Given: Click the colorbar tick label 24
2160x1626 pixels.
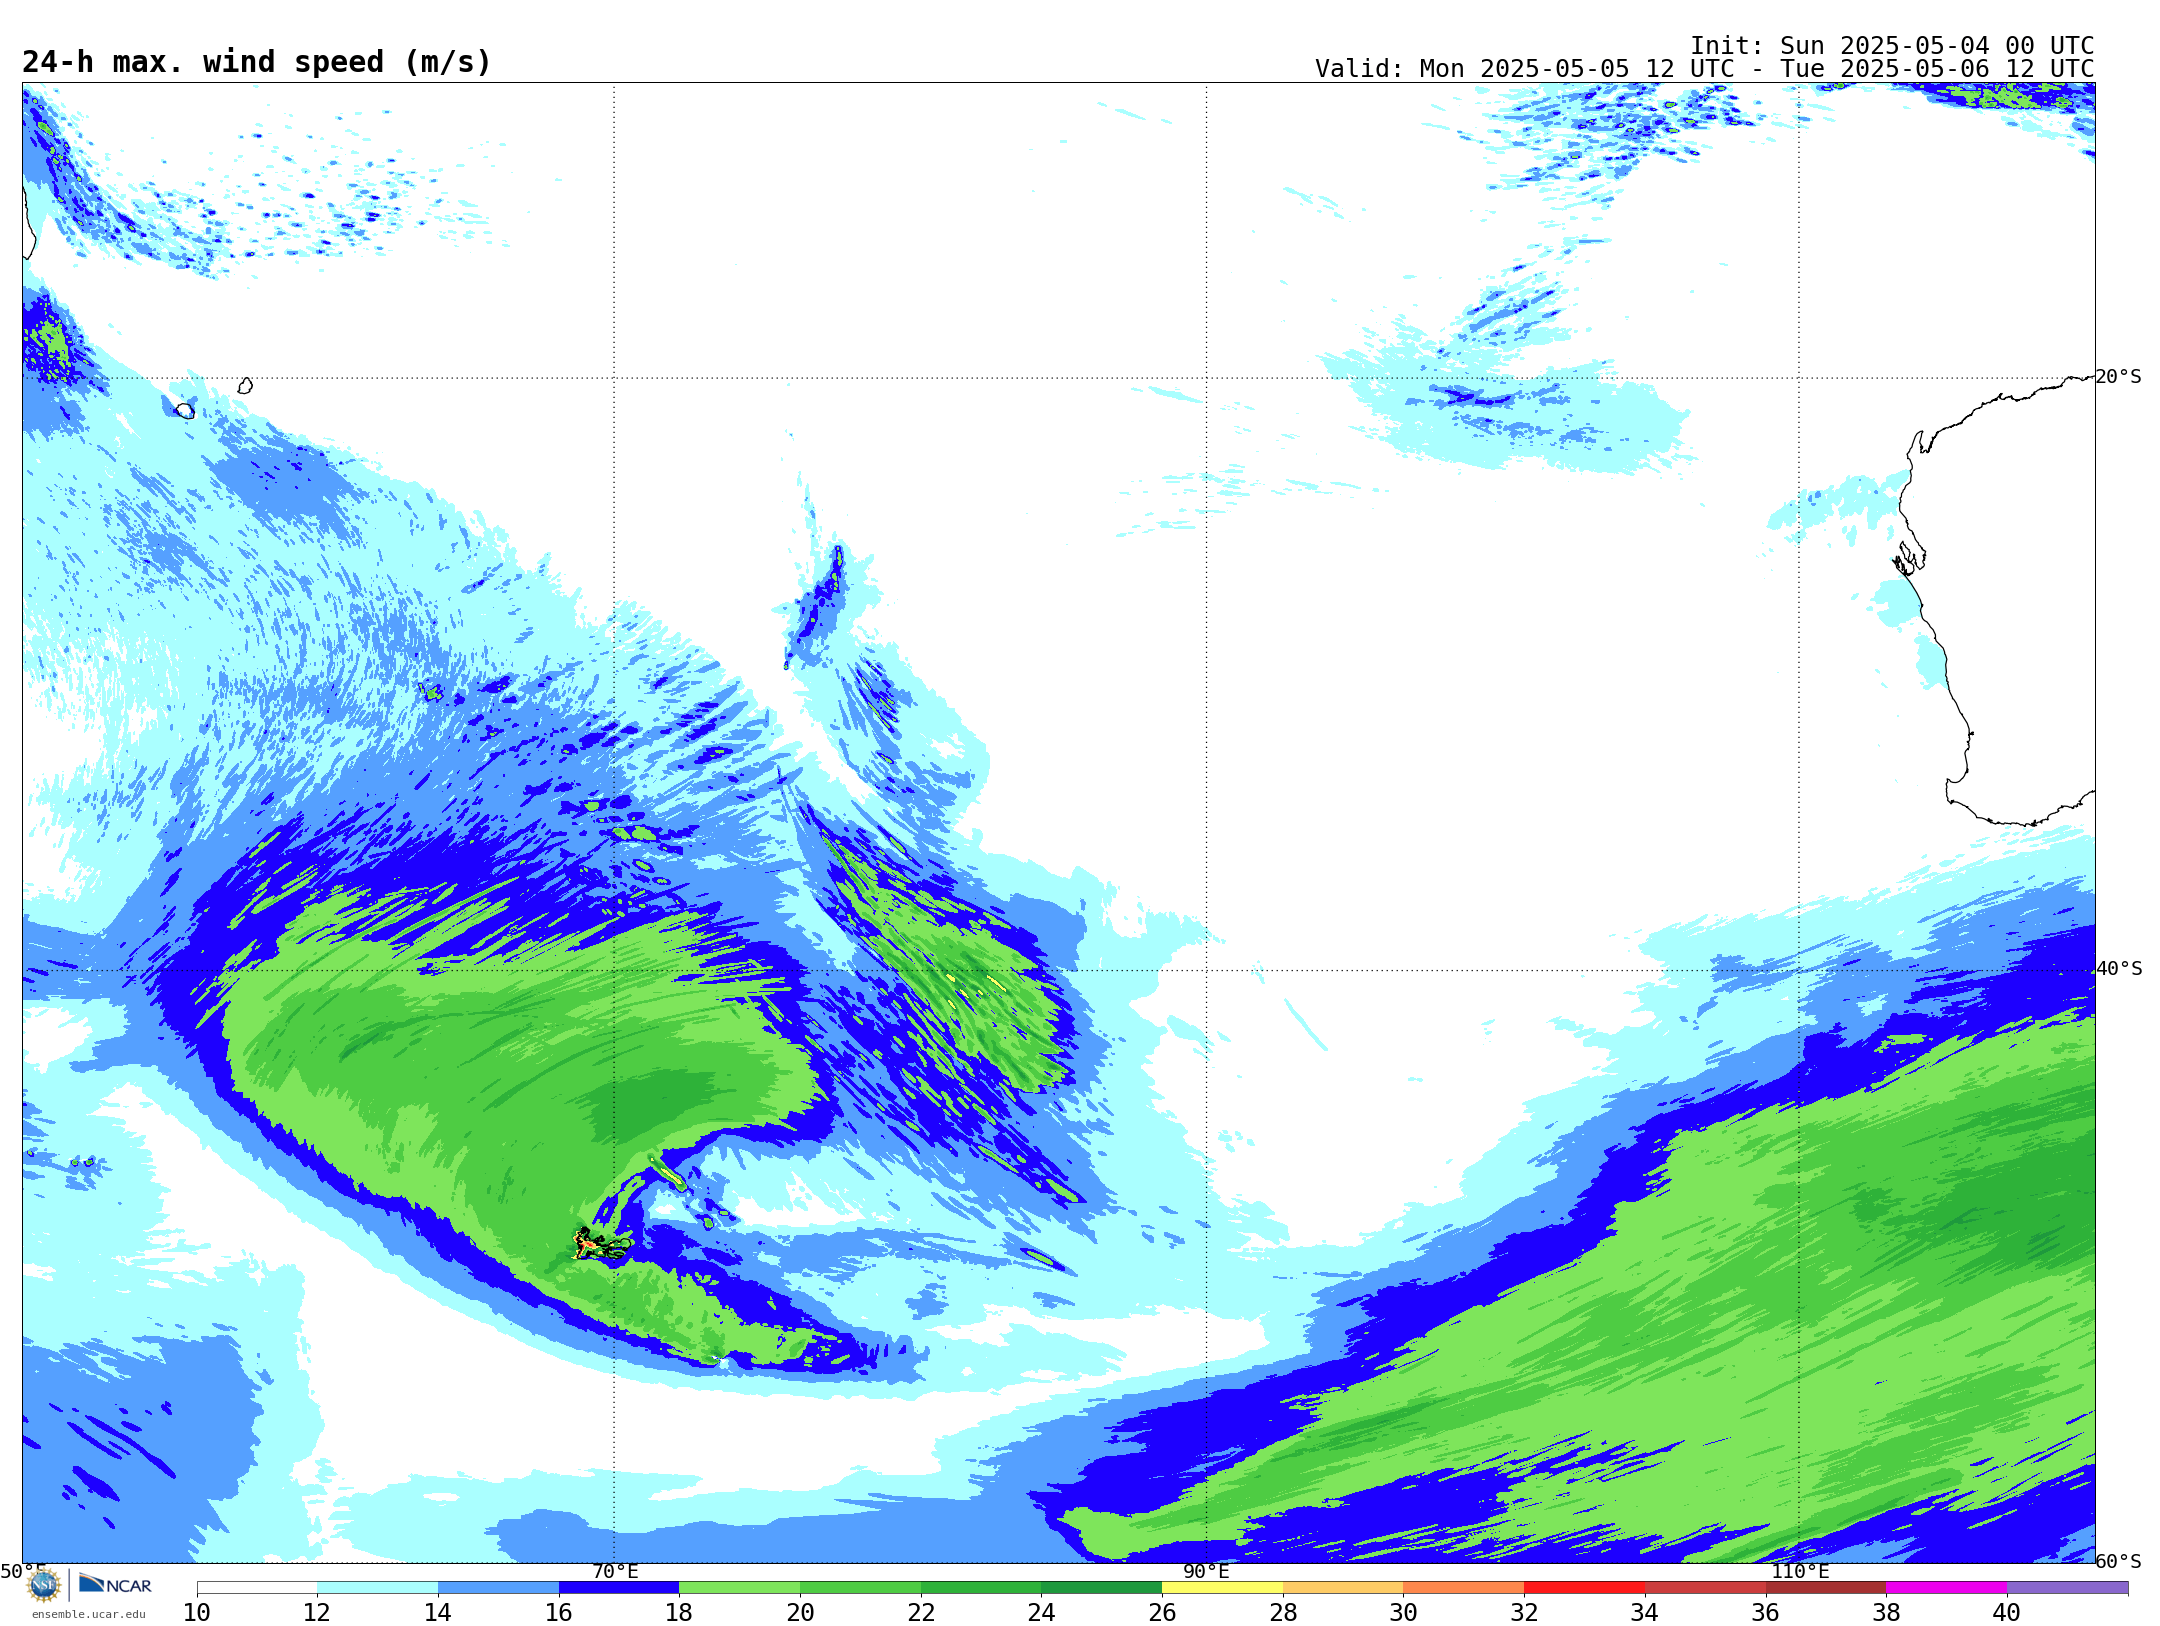Looking at the screenshot, I should click(x=1041, y=1612).
